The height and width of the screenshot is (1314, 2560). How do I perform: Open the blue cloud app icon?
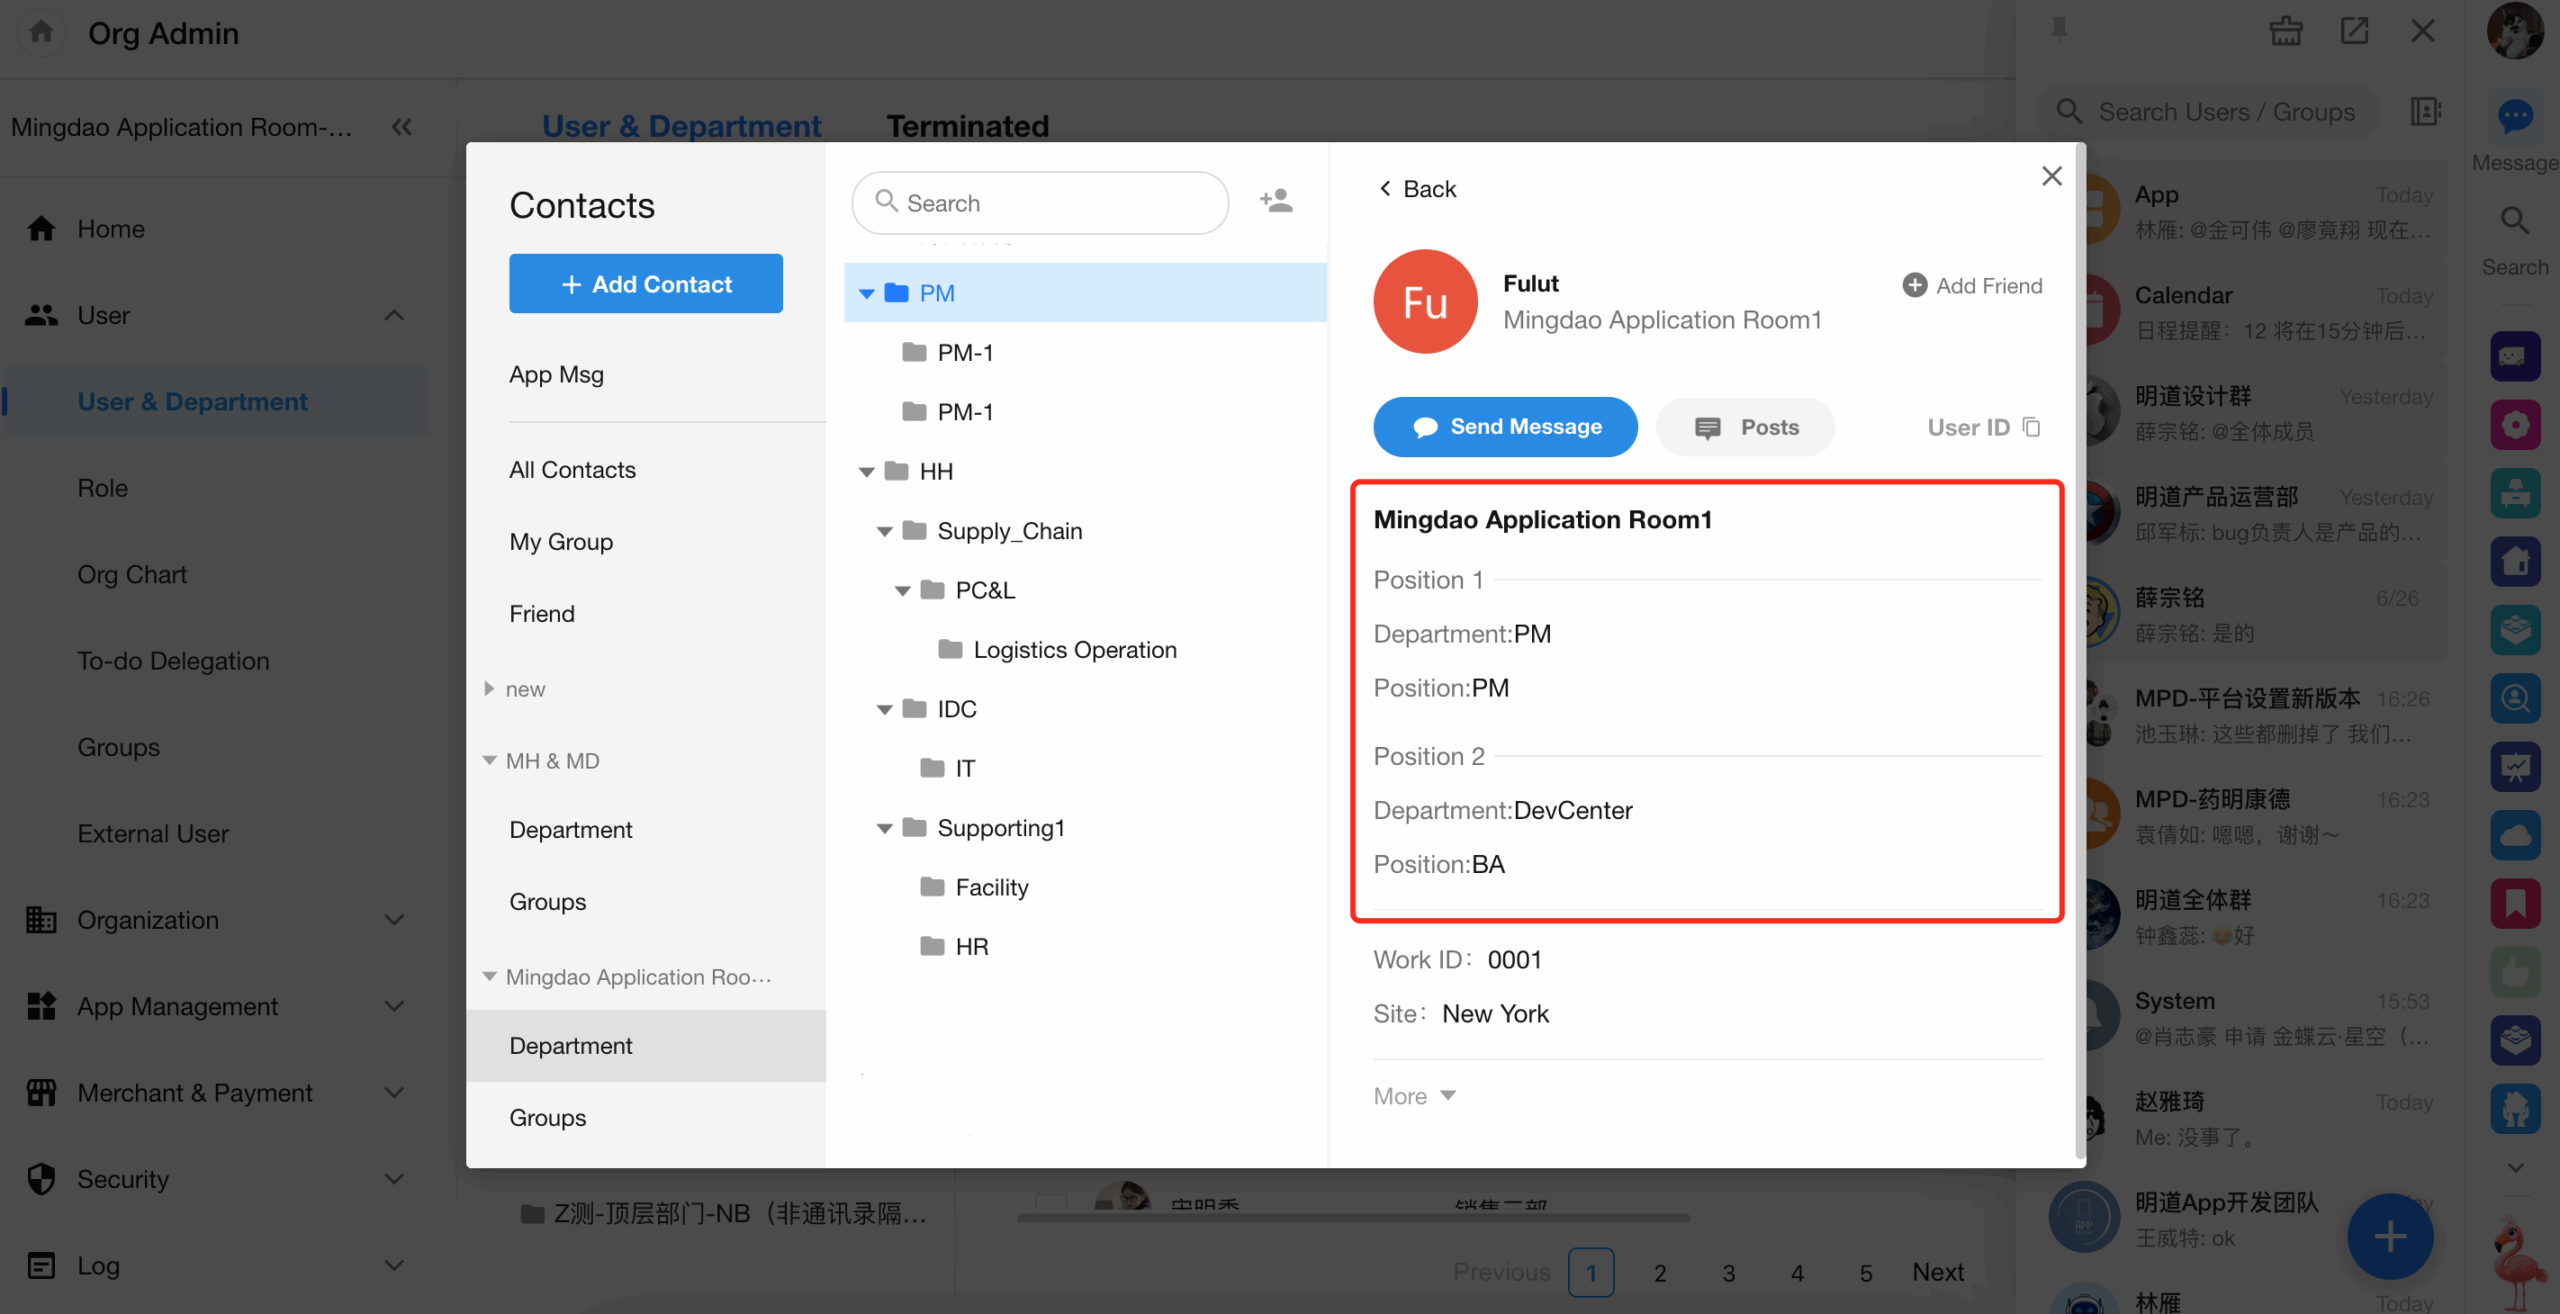pyautogui.click(x=2515, y=836)
